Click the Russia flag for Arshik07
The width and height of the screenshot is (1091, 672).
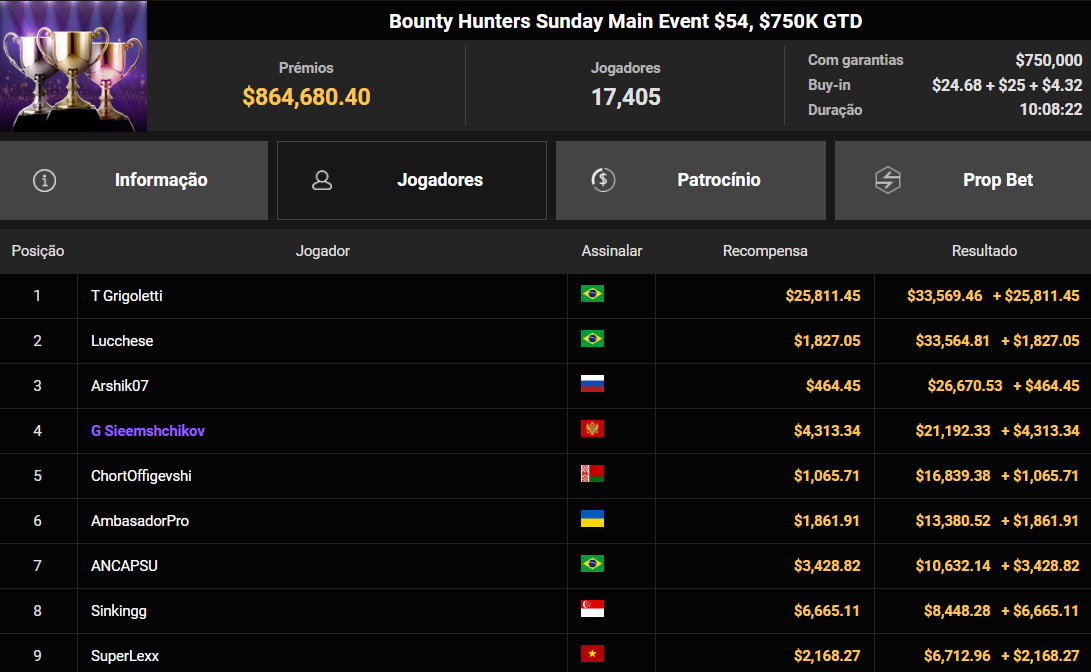592,383
